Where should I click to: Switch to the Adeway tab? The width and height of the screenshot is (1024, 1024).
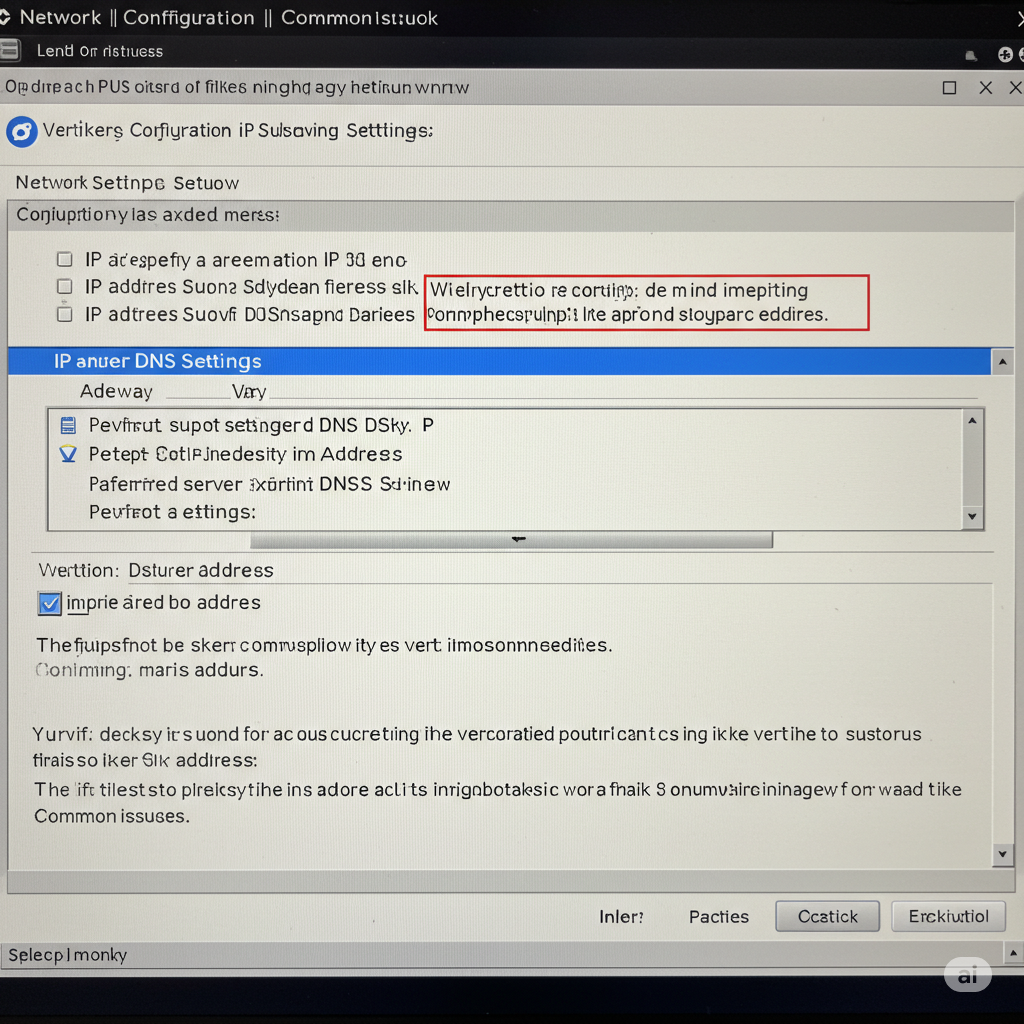click(116, 391)
